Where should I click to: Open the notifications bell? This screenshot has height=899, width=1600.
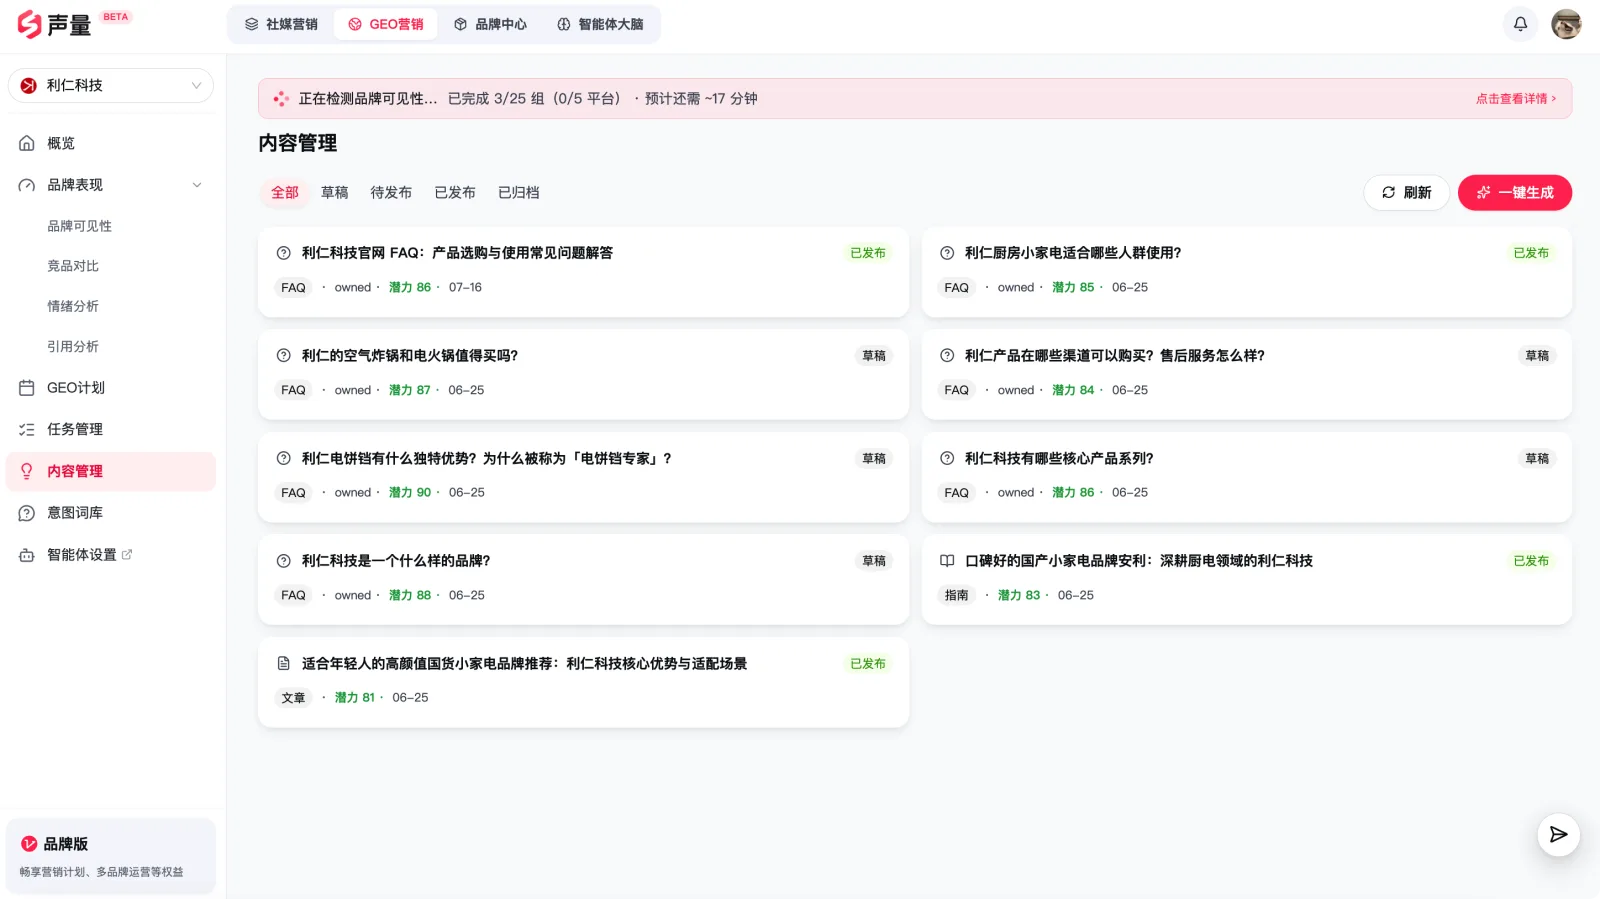[x=1520, y=24]
